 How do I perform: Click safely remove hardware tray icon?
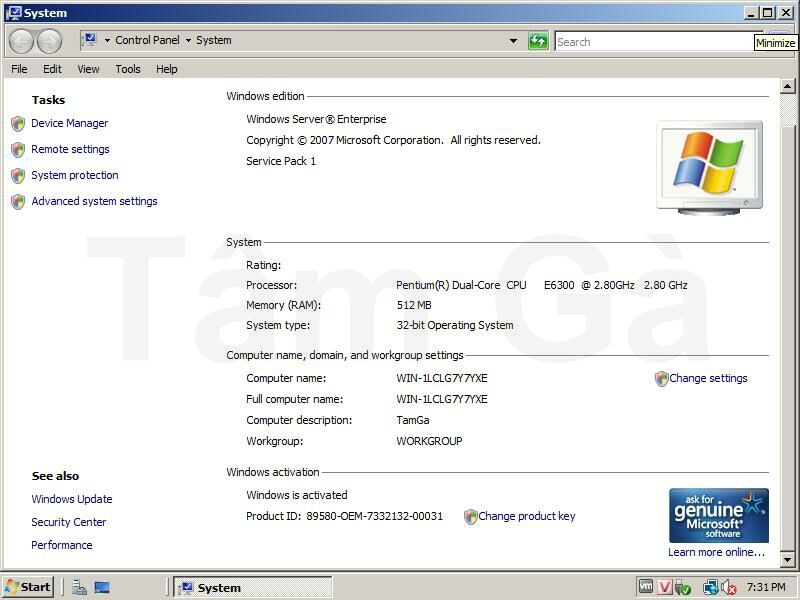pyautogui.click(x=682, y=588)
